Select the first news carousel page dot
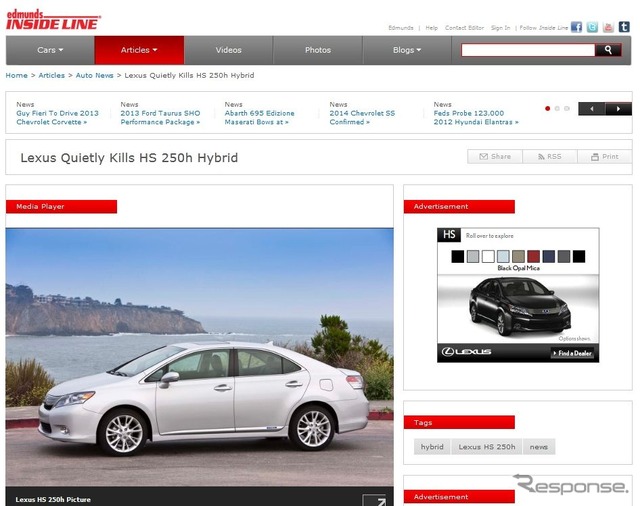This screenshot has width=640, height=506. point(547,109)
